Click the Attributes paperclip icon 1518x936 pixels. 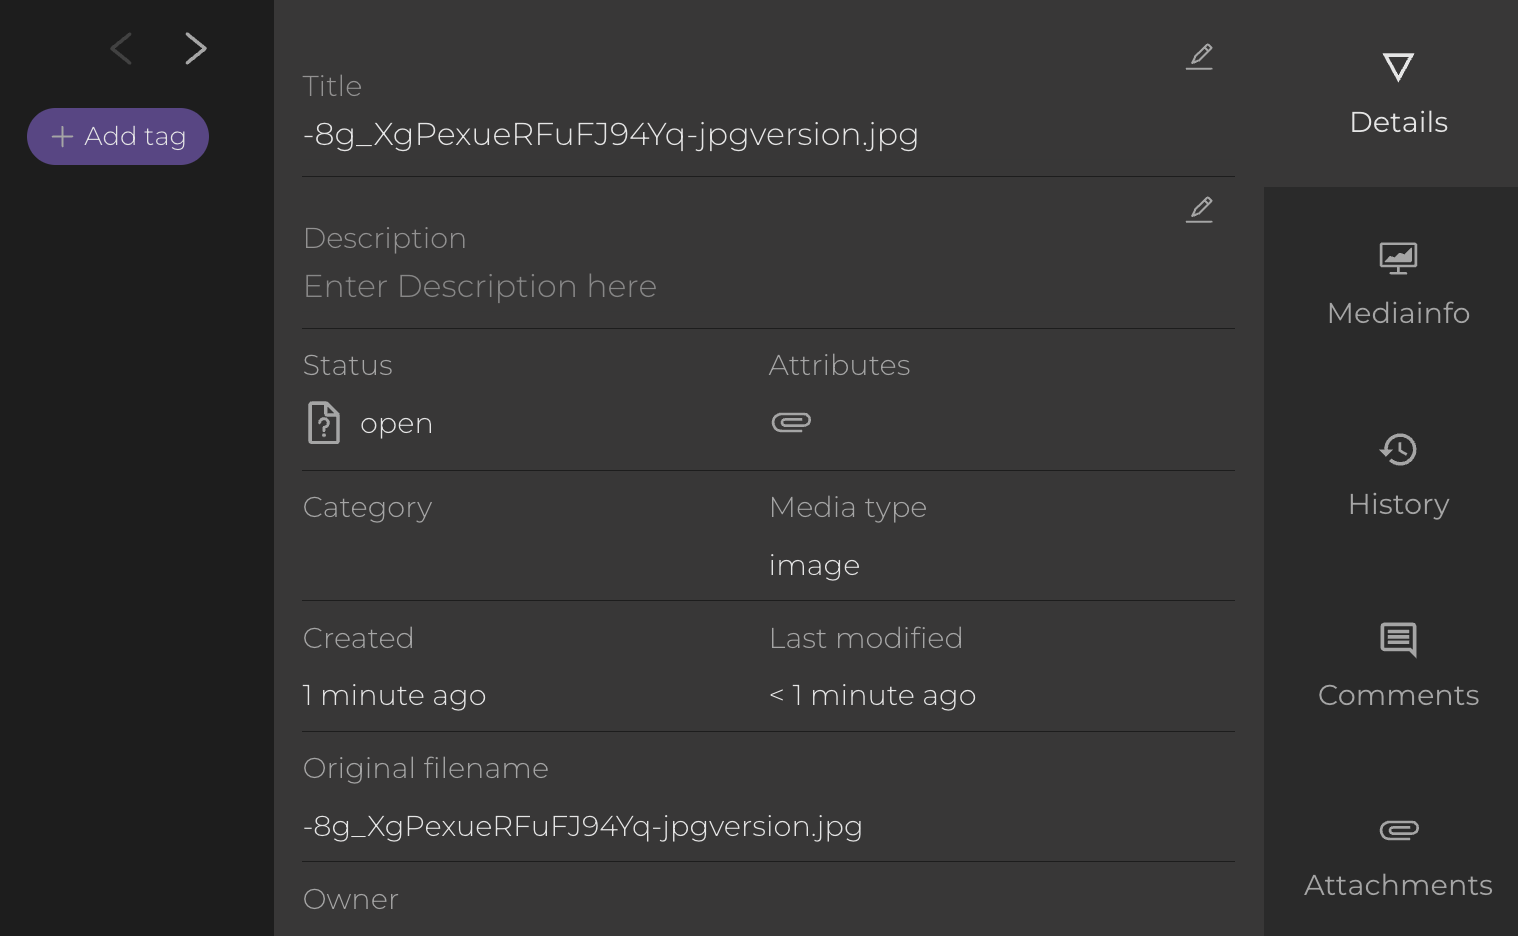[x=791, y=422]
